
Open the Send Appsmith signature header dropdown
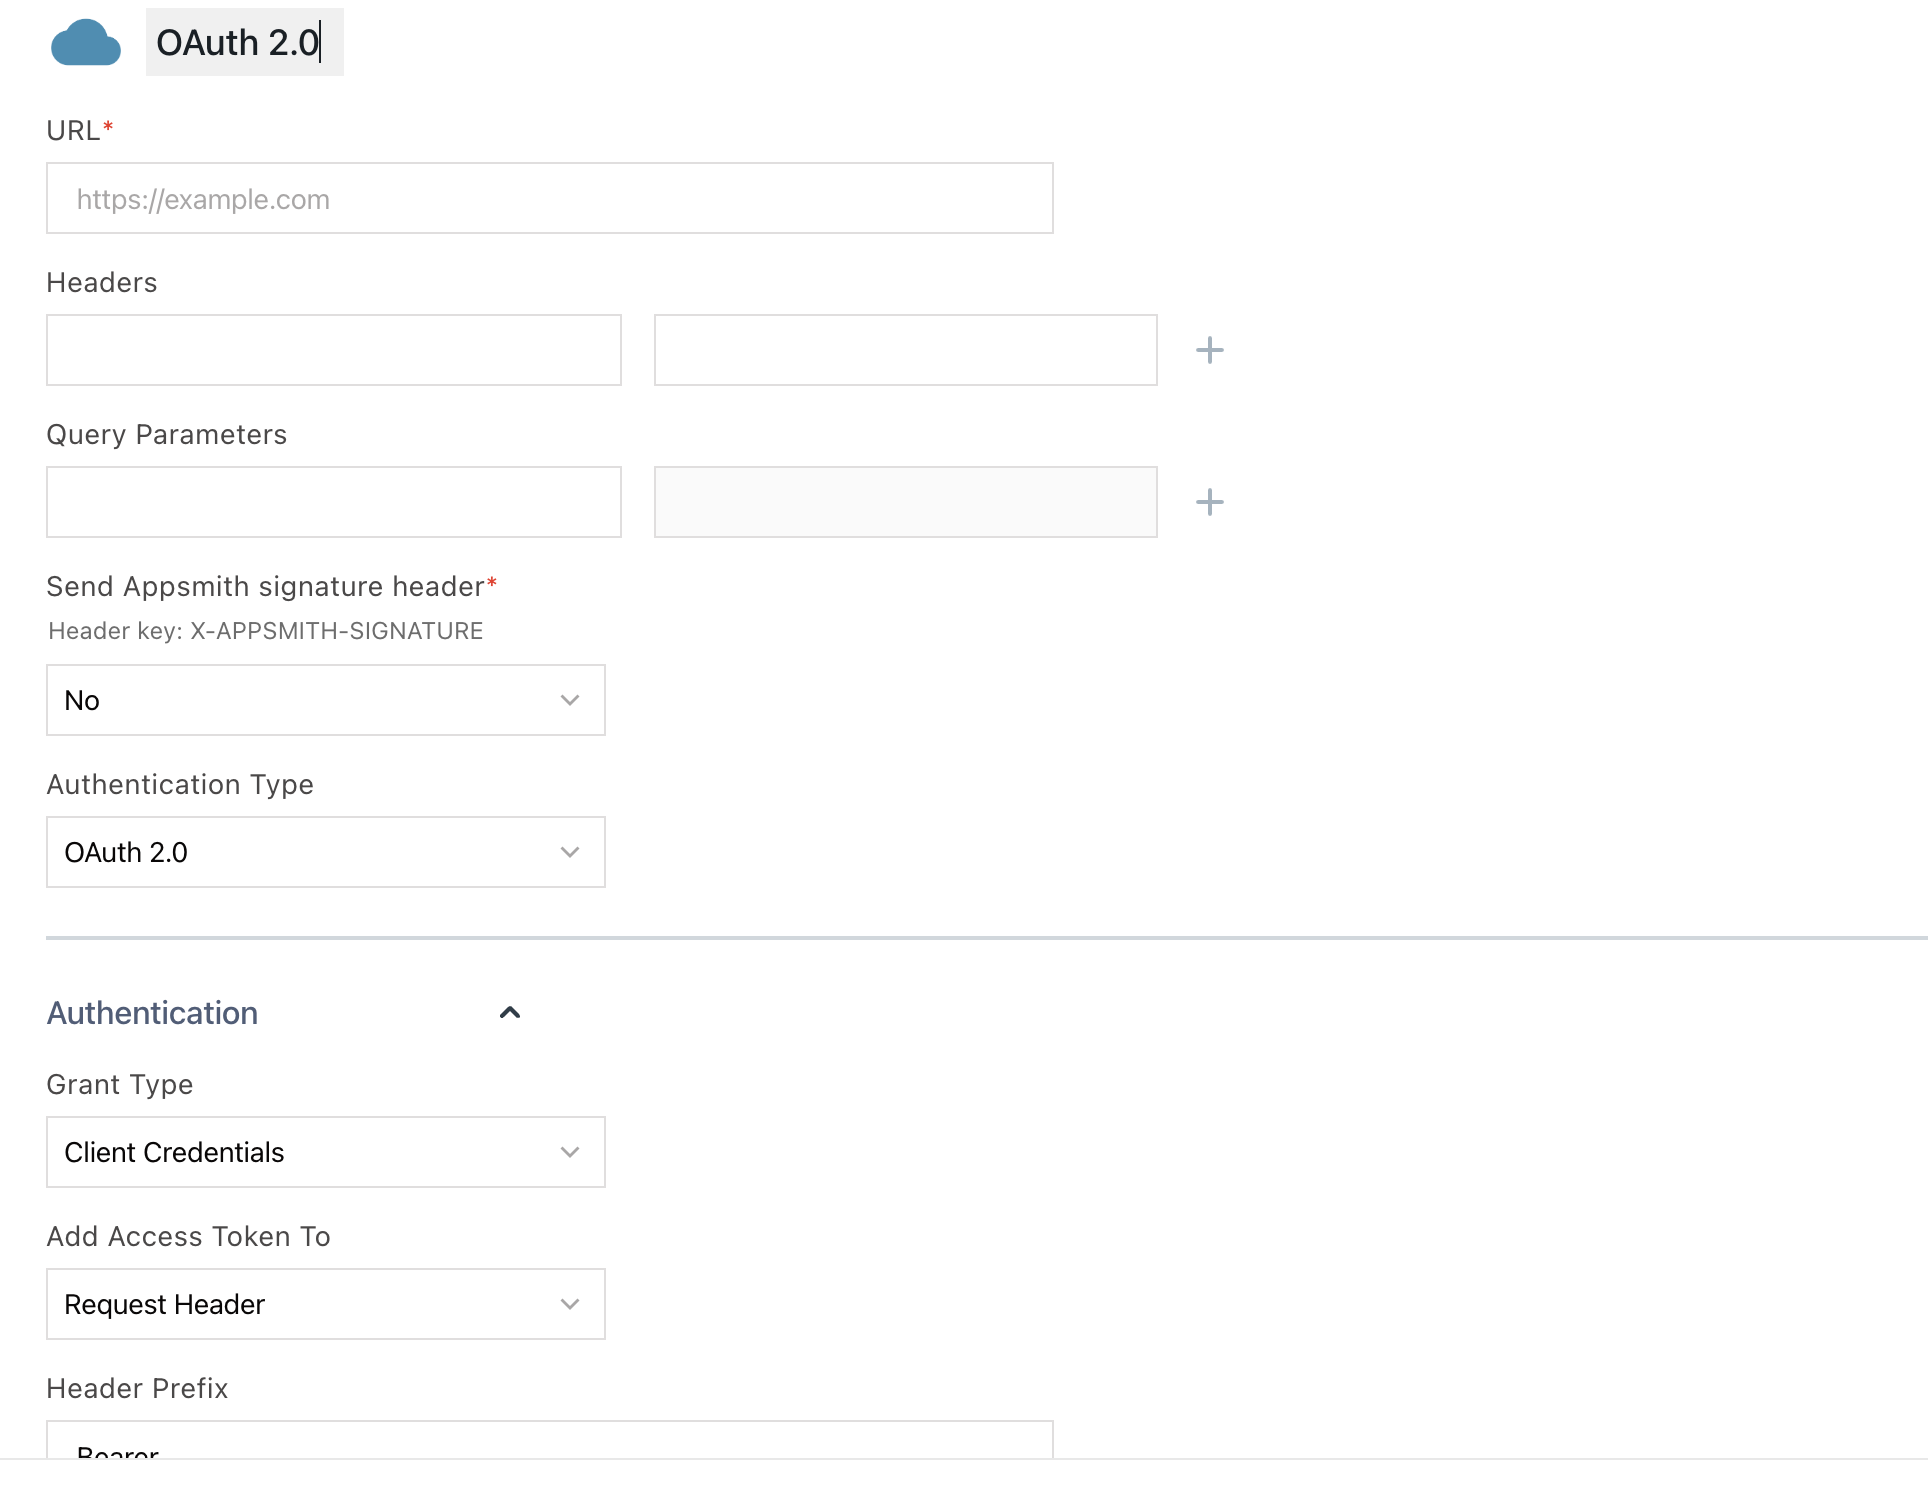[325, 700]
